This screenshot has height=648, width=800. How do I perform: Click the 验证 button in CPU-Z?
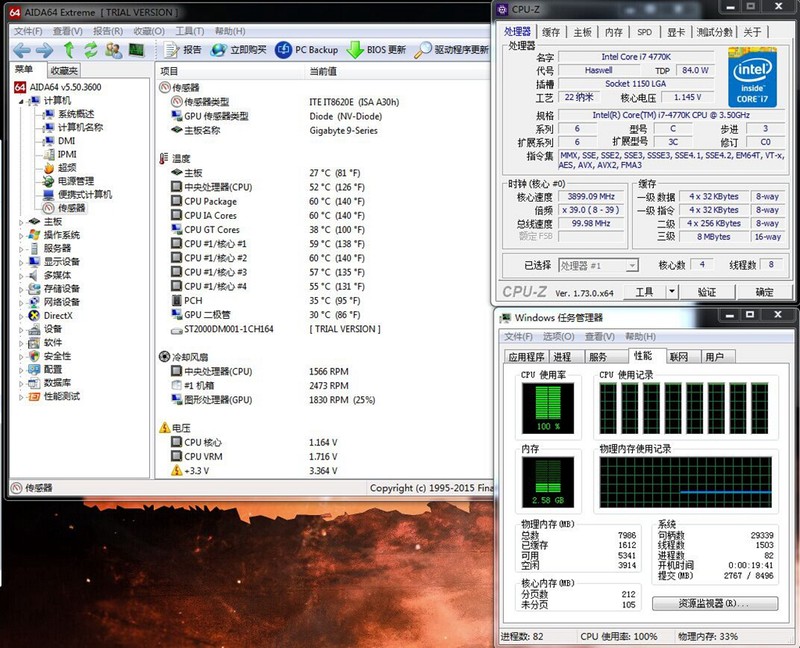[706, 292]
